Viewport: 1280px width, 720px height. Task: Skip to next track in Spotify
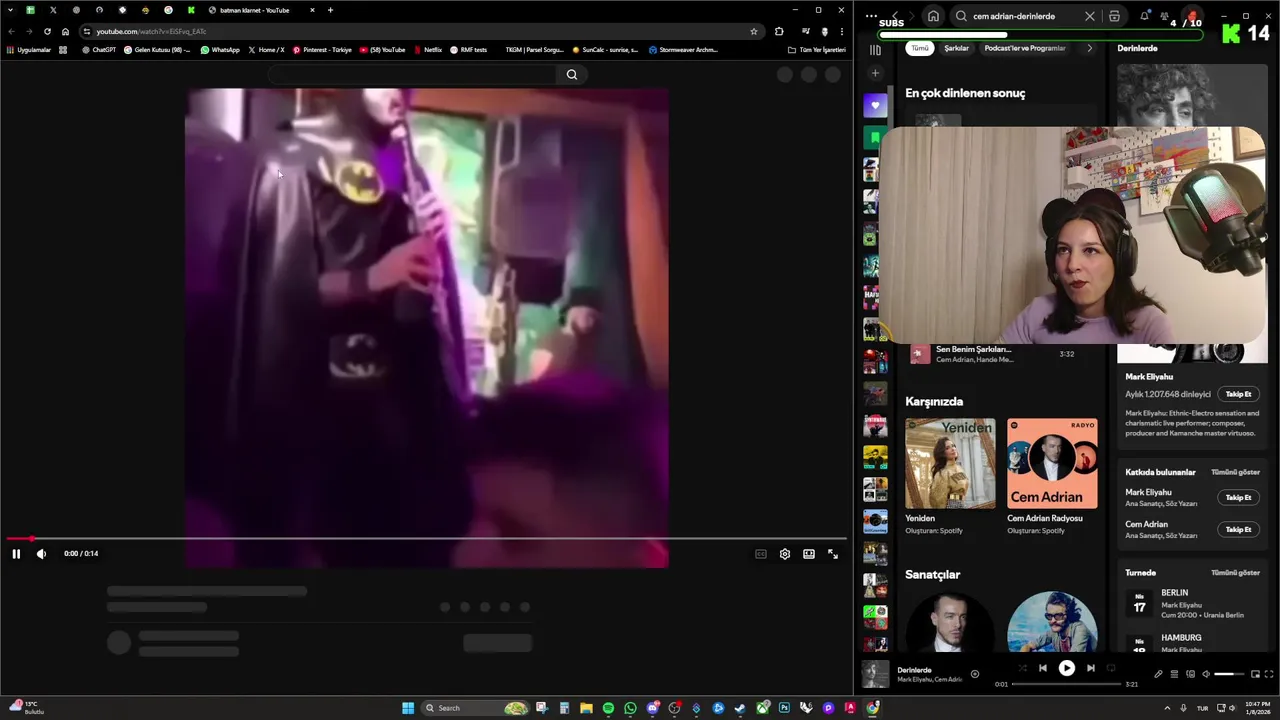(1091, 668)
